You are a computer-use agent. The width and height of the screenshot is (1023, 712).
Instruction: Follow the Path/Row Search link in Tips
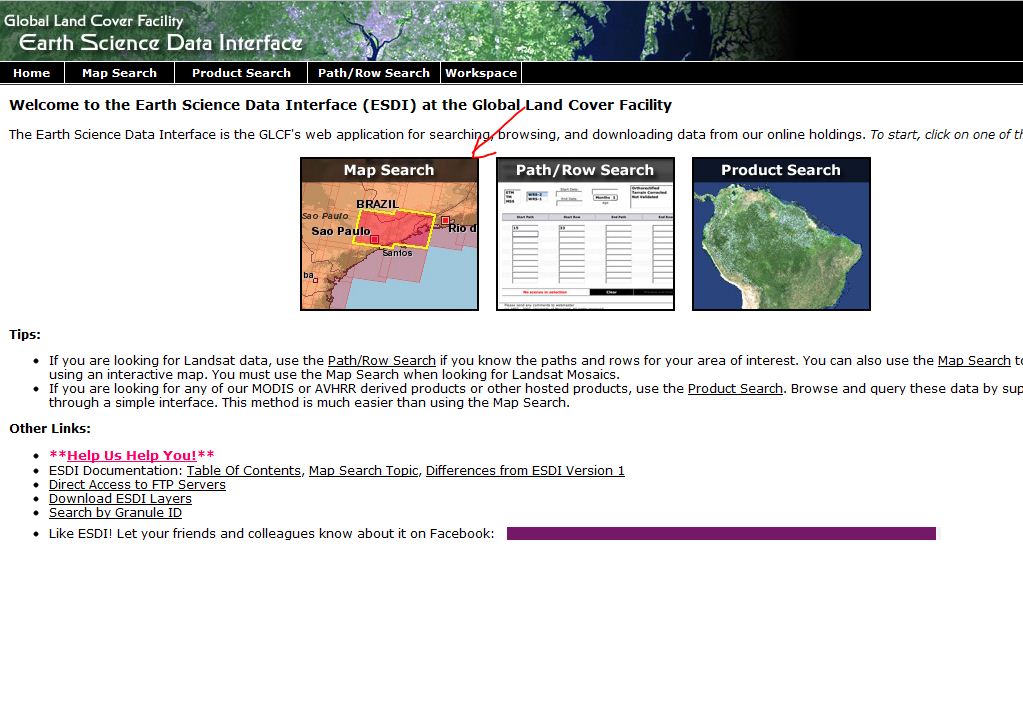point(382,361)
